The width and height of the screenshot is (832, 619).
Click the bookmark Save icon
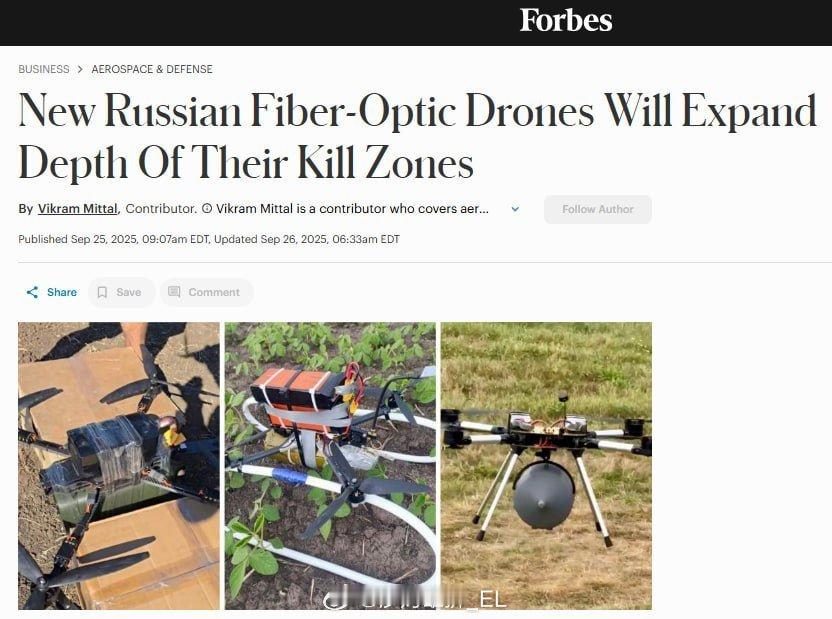tap(102, 292)
